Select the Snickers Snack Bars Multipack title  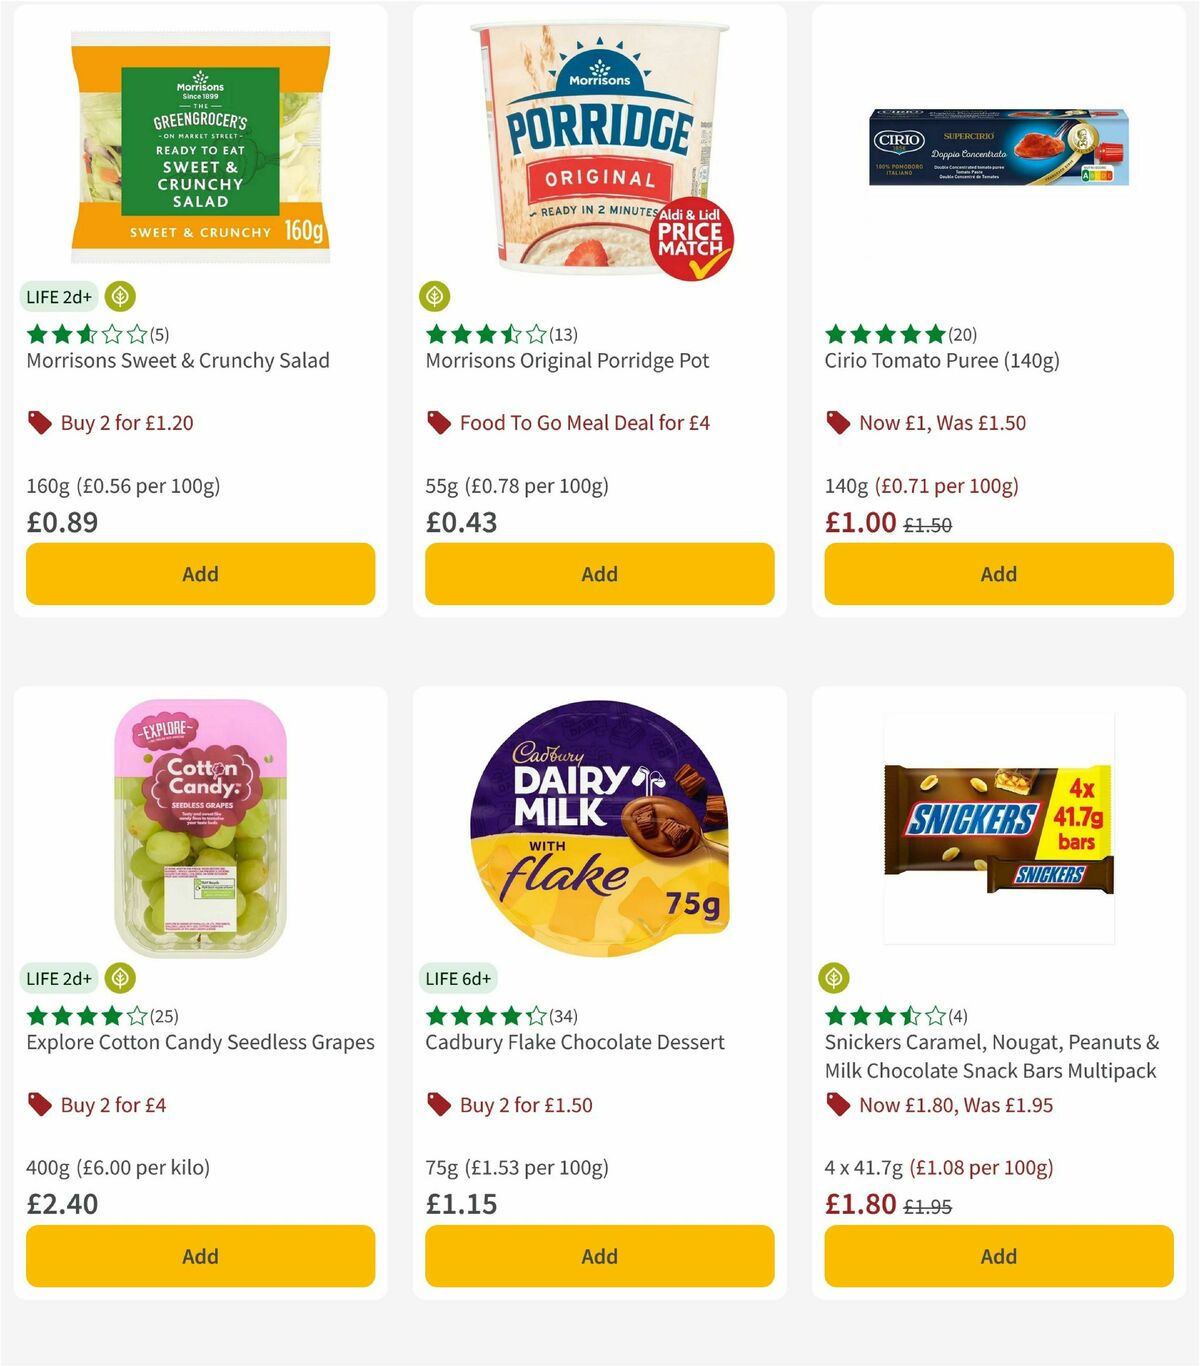pyautogui.click(x=987, y=1056)
